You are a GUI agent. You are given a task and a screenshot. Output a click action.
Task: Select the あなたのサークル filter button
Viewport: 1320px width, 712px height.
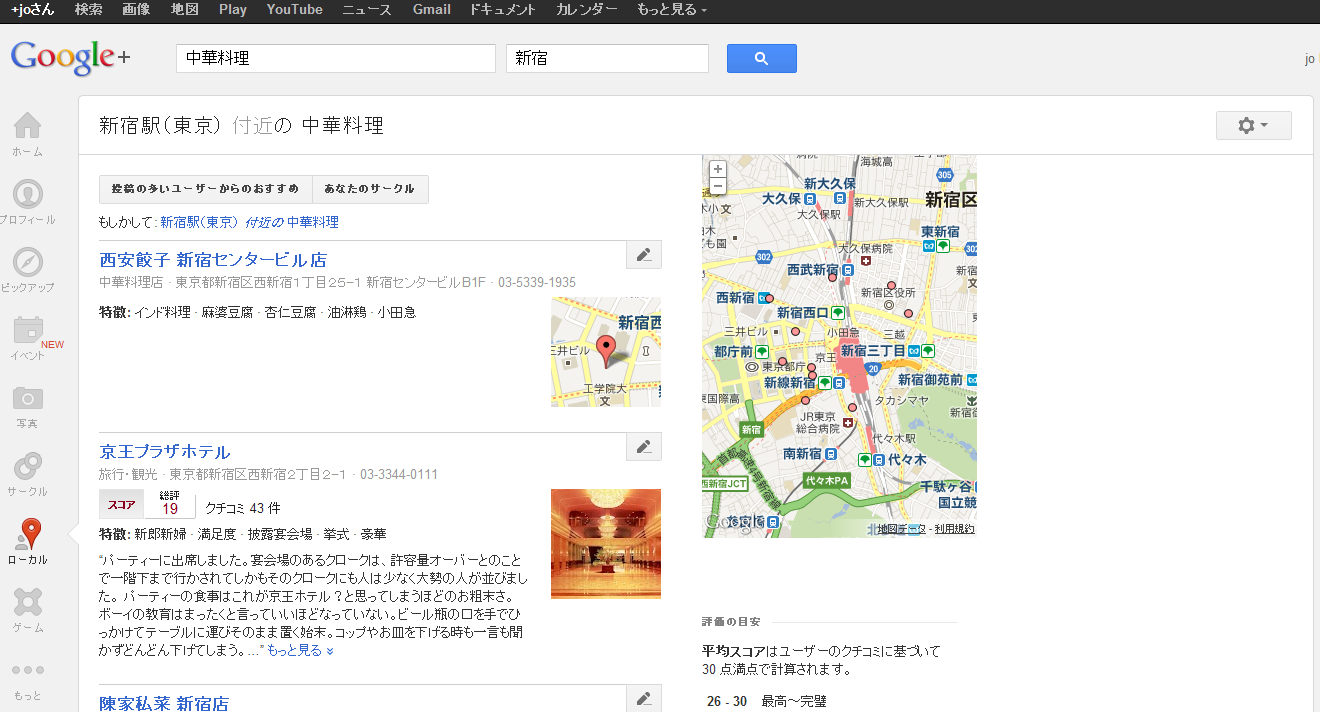[x=370, y=189]
